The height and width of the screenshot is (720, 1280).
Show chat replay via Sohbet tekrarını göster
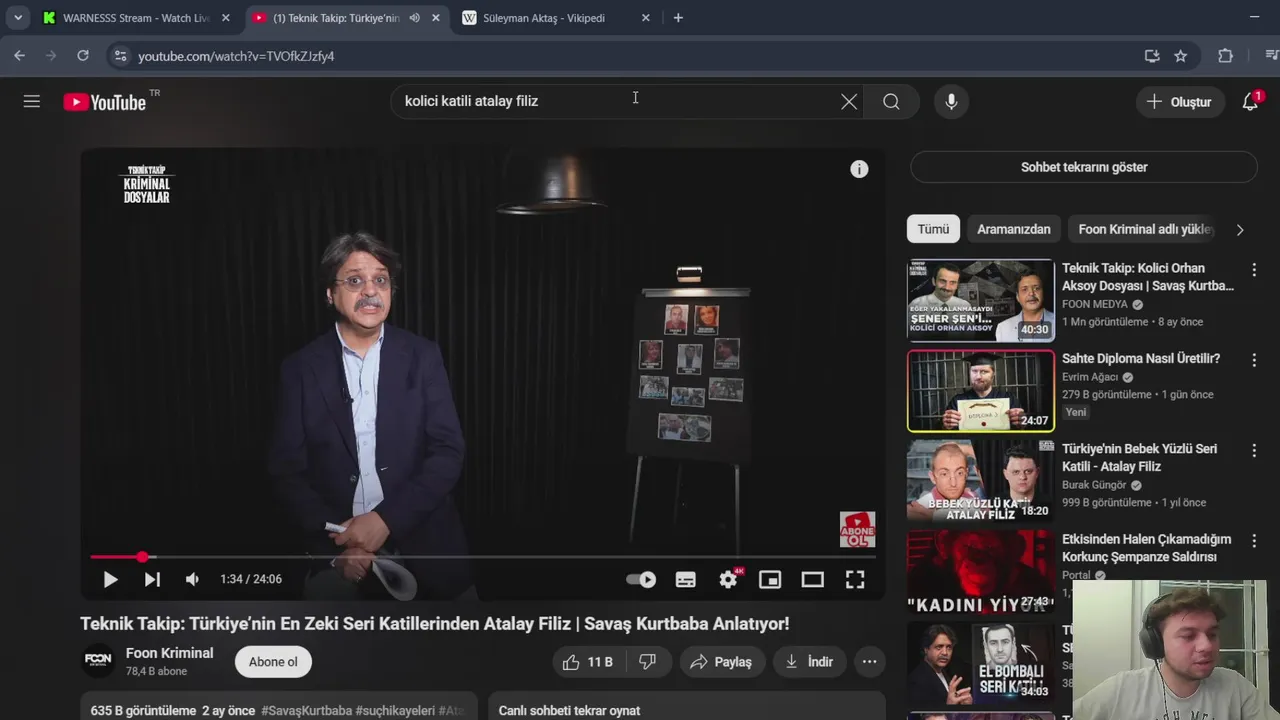point(1084,167)
